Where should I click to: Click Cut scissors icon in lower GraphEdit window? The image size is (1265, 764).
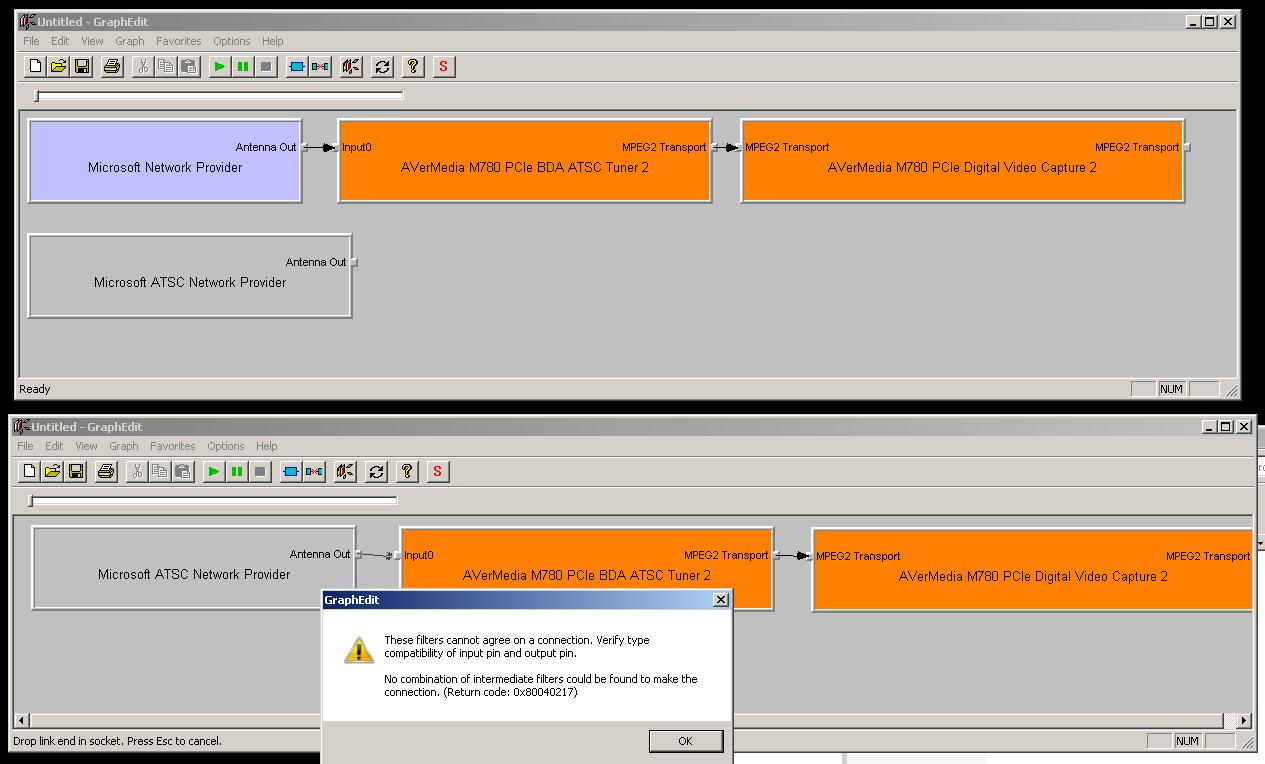coord(136,471)
